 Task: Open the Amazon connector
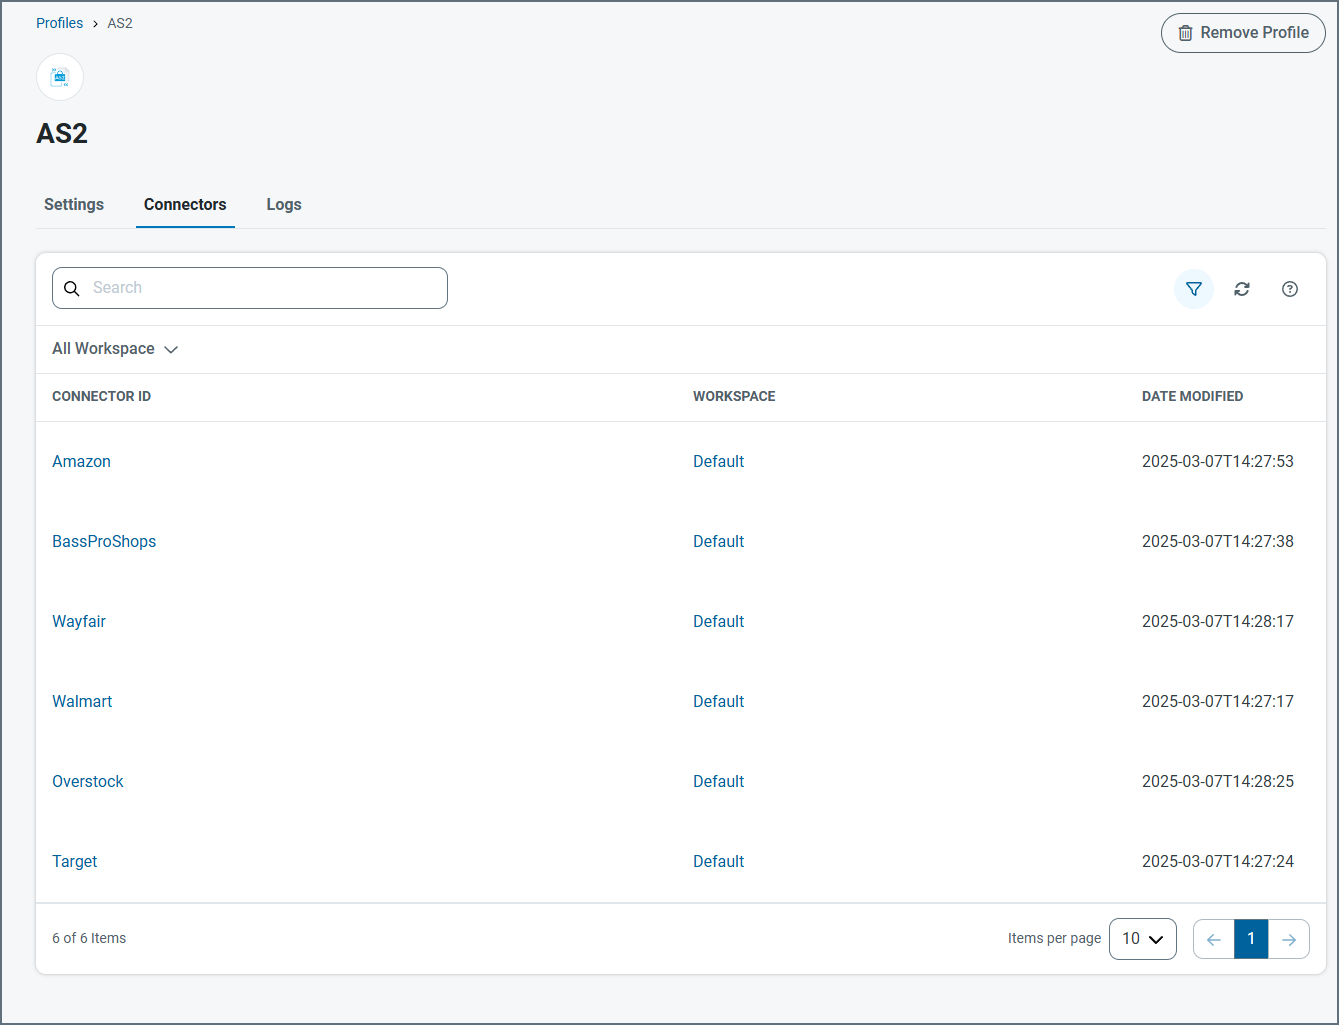coord(81,461)
